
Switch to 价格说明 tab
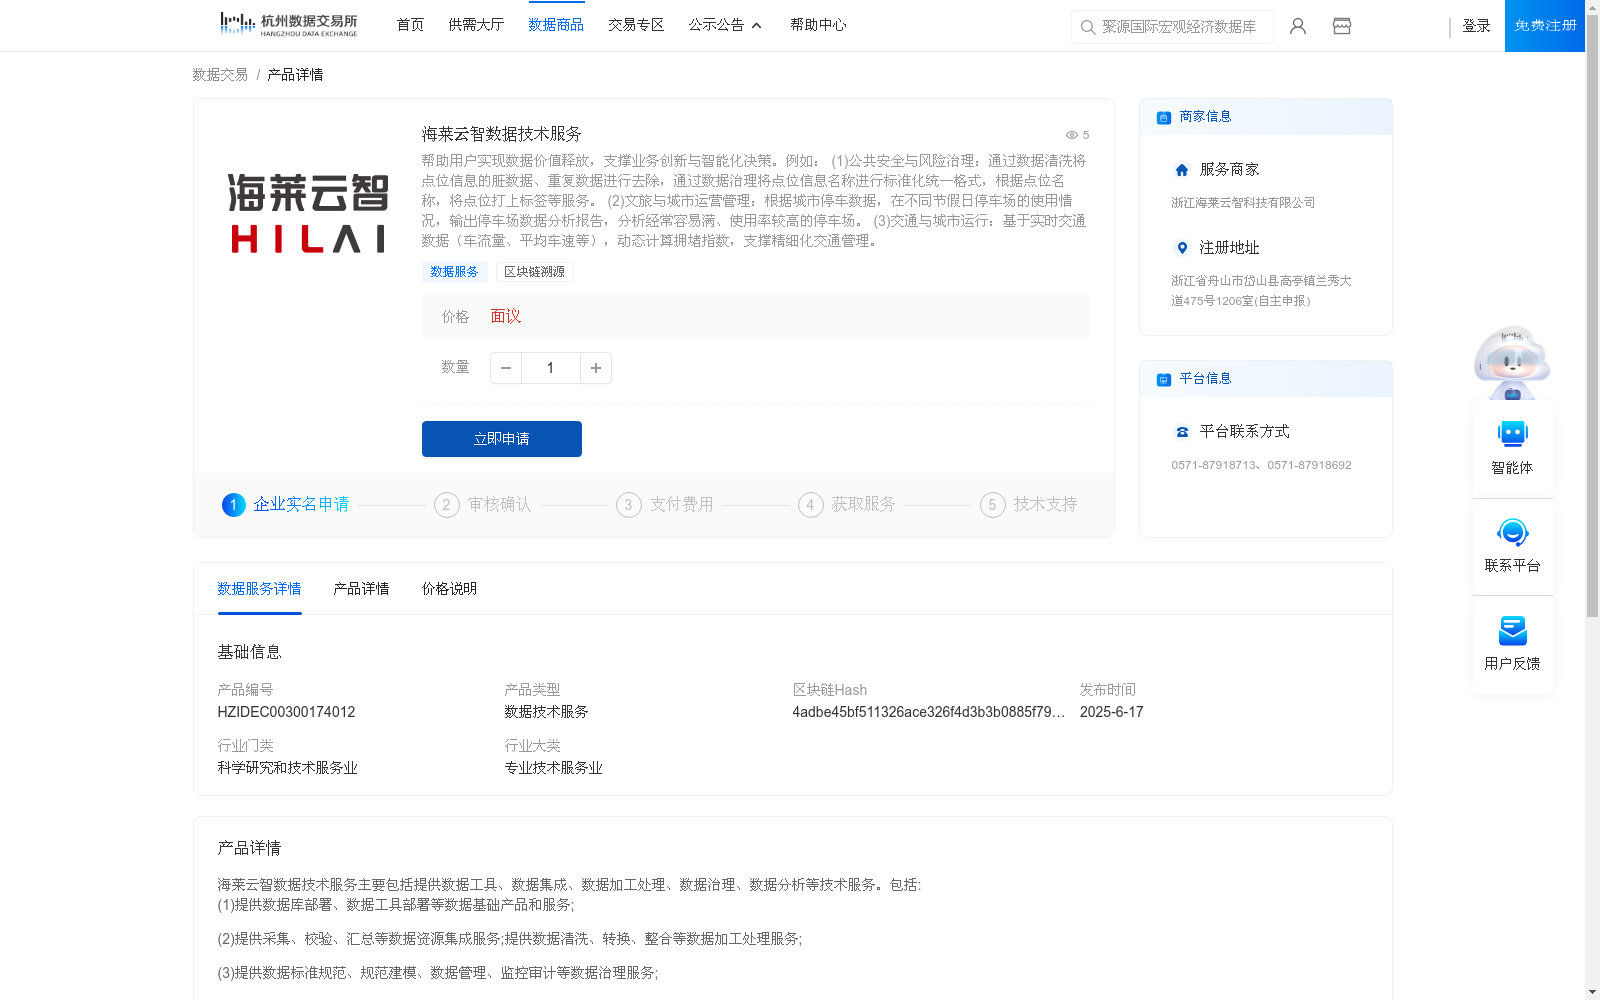pyautogui.click(x=449, y=589)
